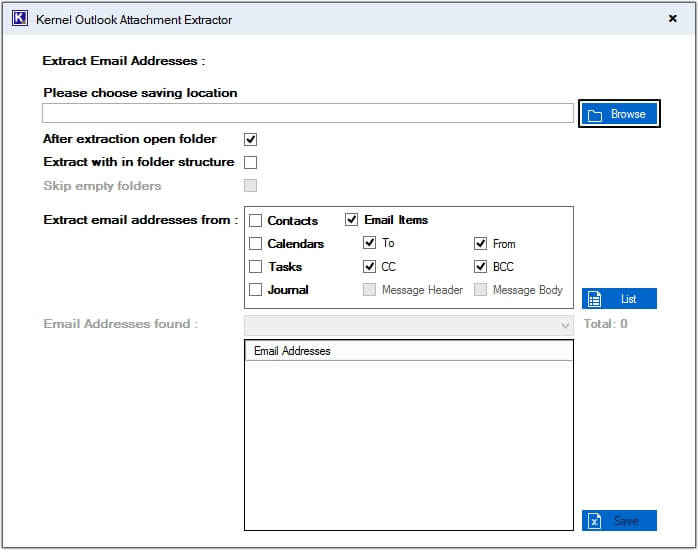Click the Browse button

click(619, 114)
